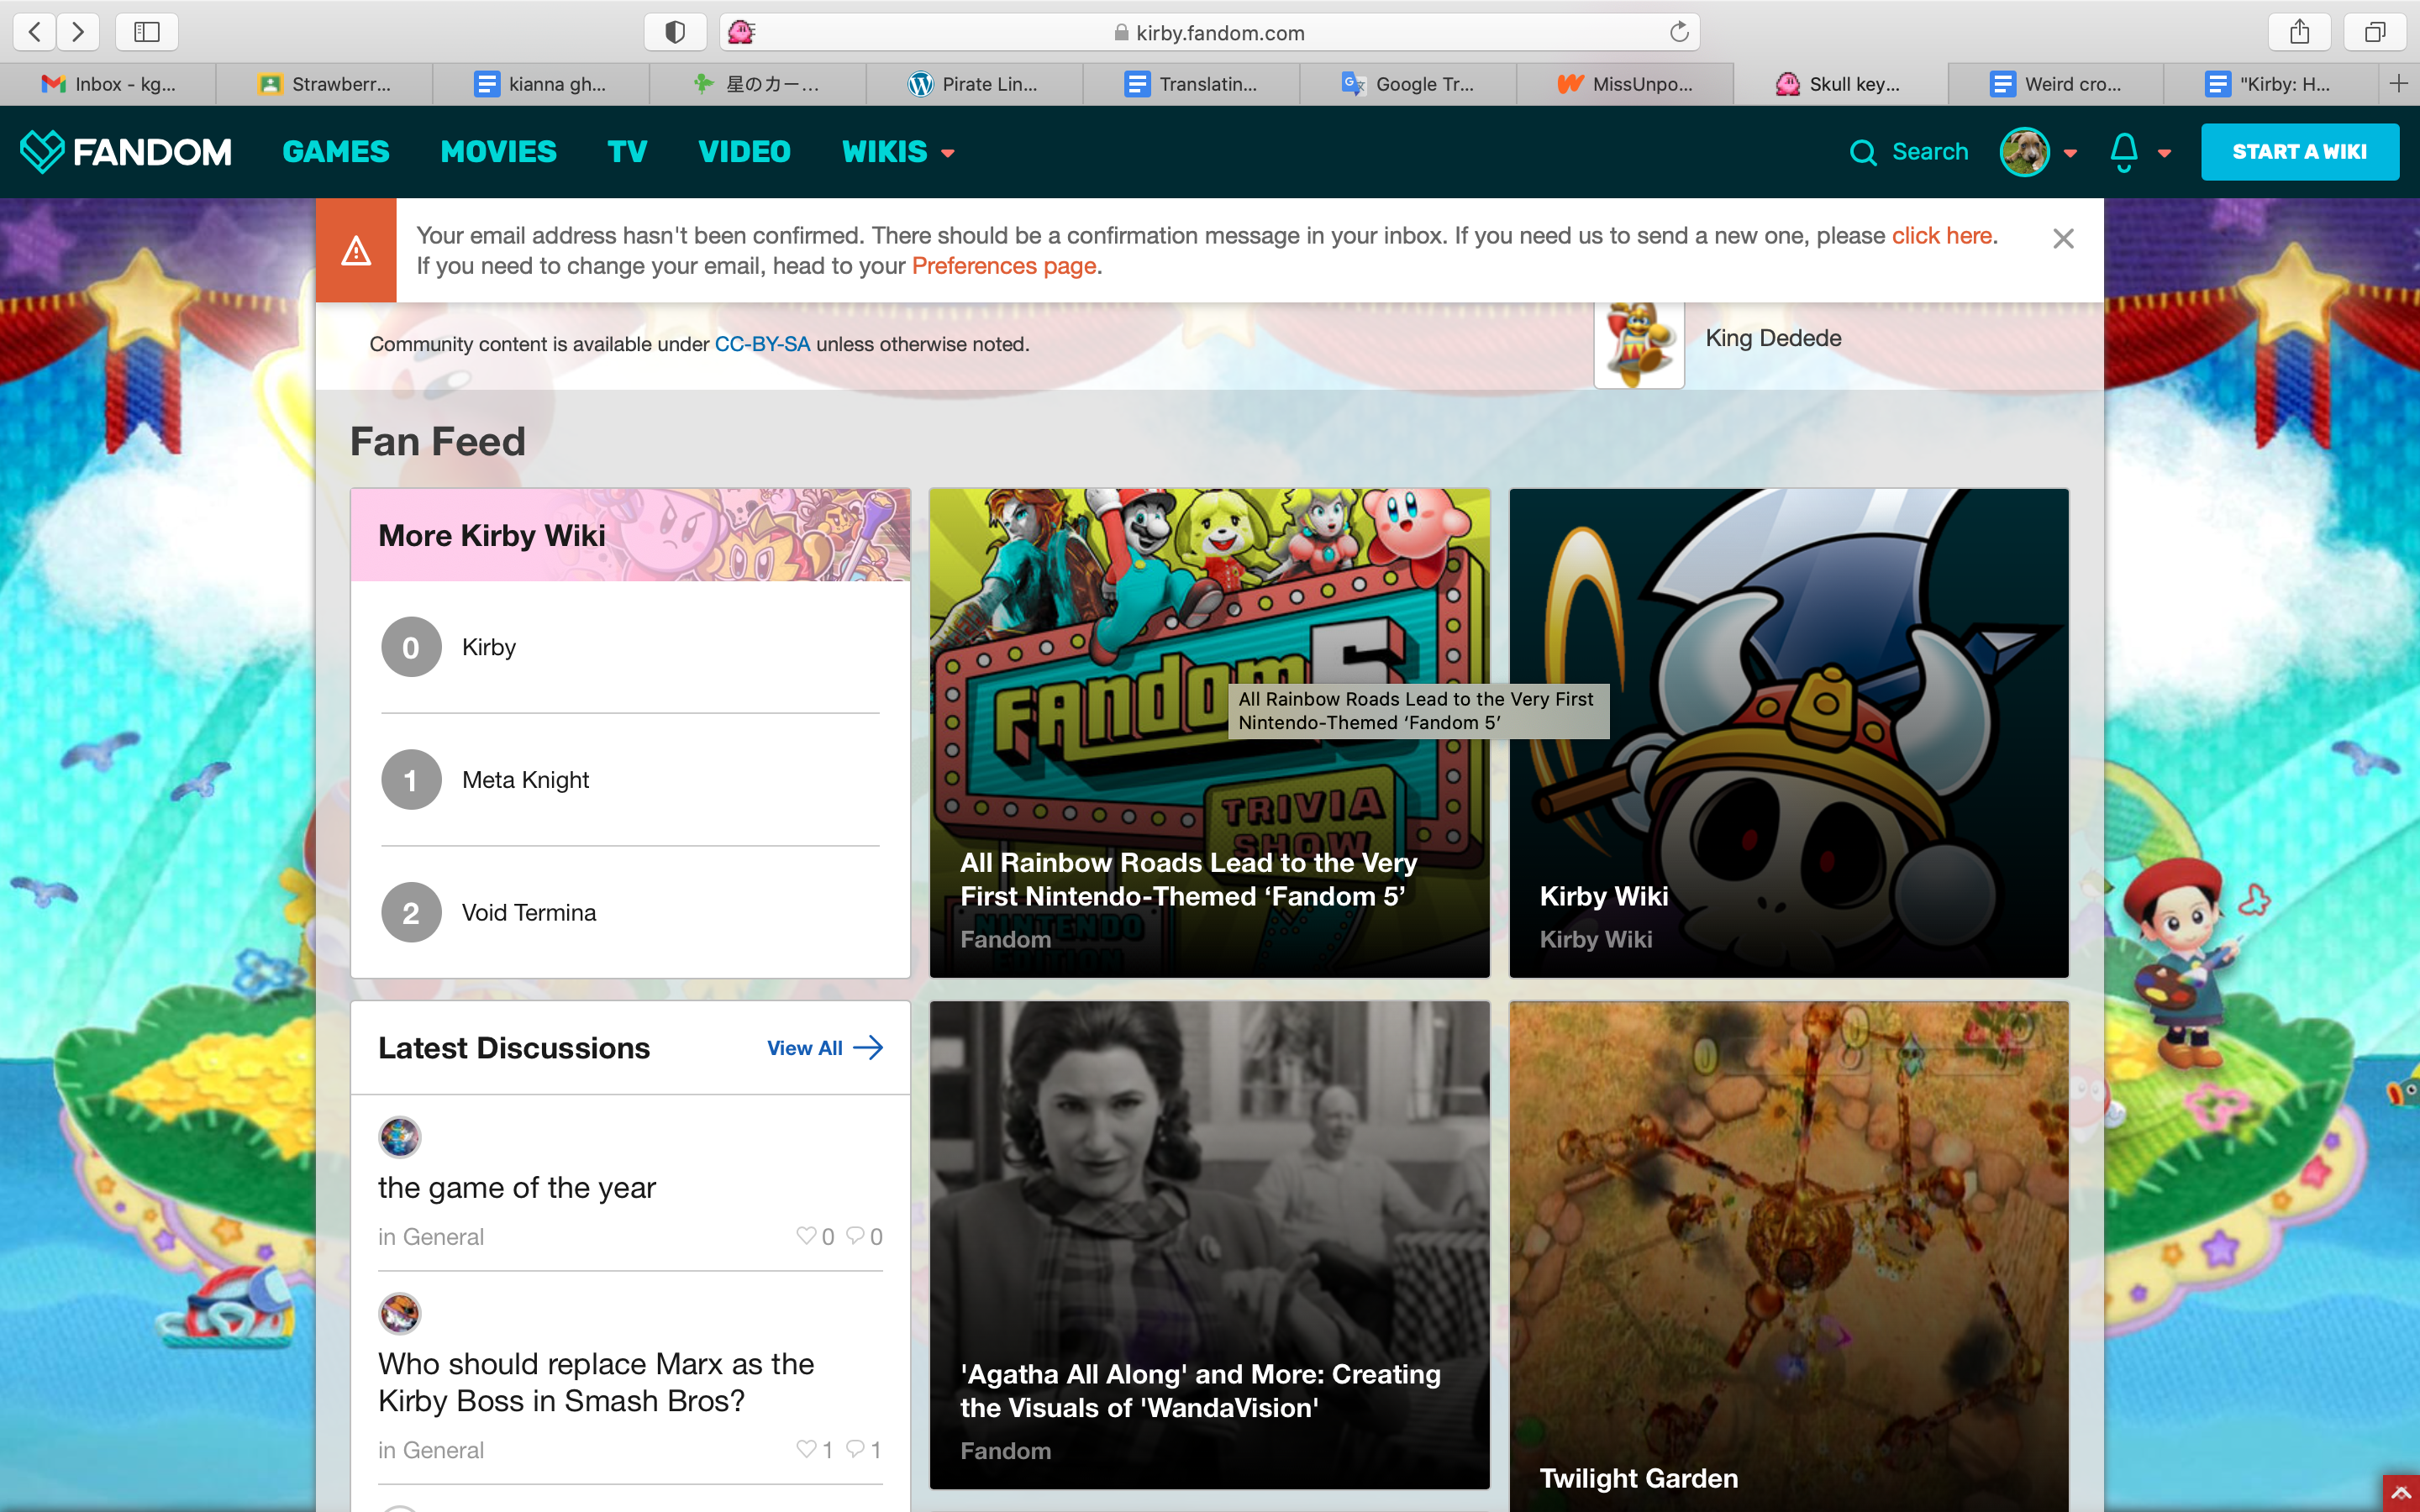Open the Twilight Garden thumbnail card
The image size is (2420, 1512).
[x=1788, y=1250]
